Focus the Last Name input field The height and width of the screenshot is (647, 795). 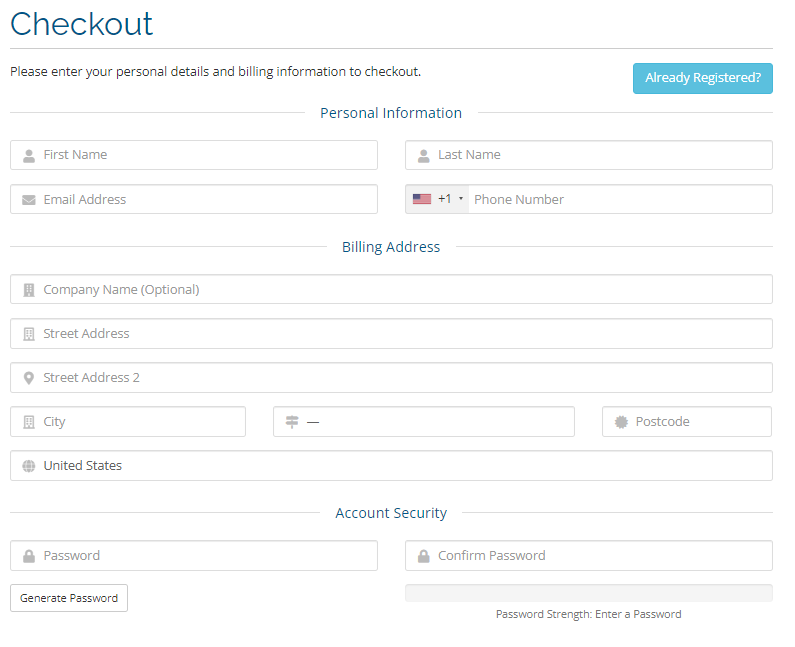tap(600, 155)
